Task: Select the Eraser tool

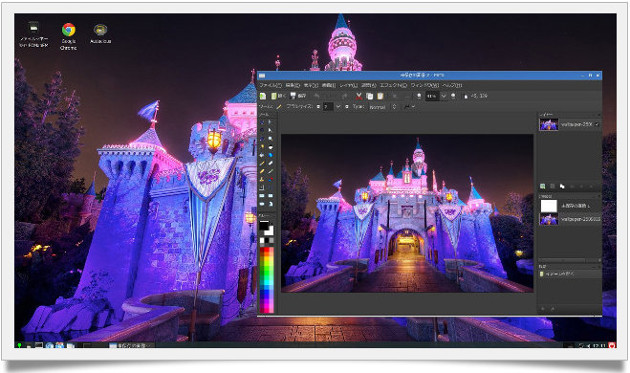Action: coord(270,164)
